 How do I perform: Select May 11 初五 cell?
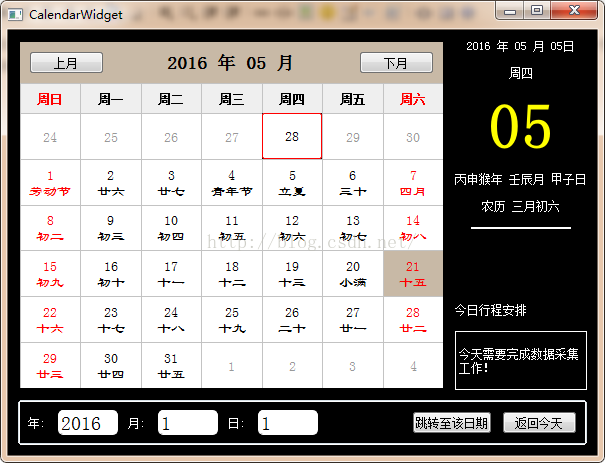[232, 228]
